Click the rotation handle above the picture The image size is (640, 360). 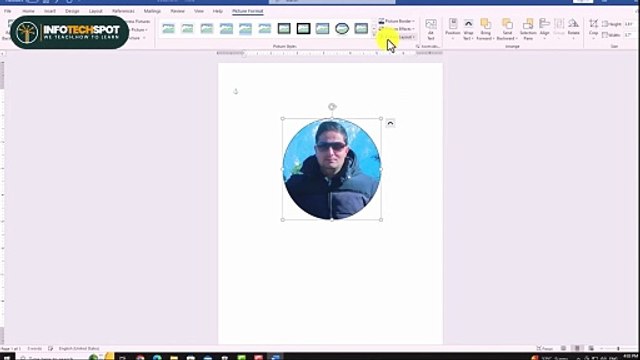coord(332,107)
